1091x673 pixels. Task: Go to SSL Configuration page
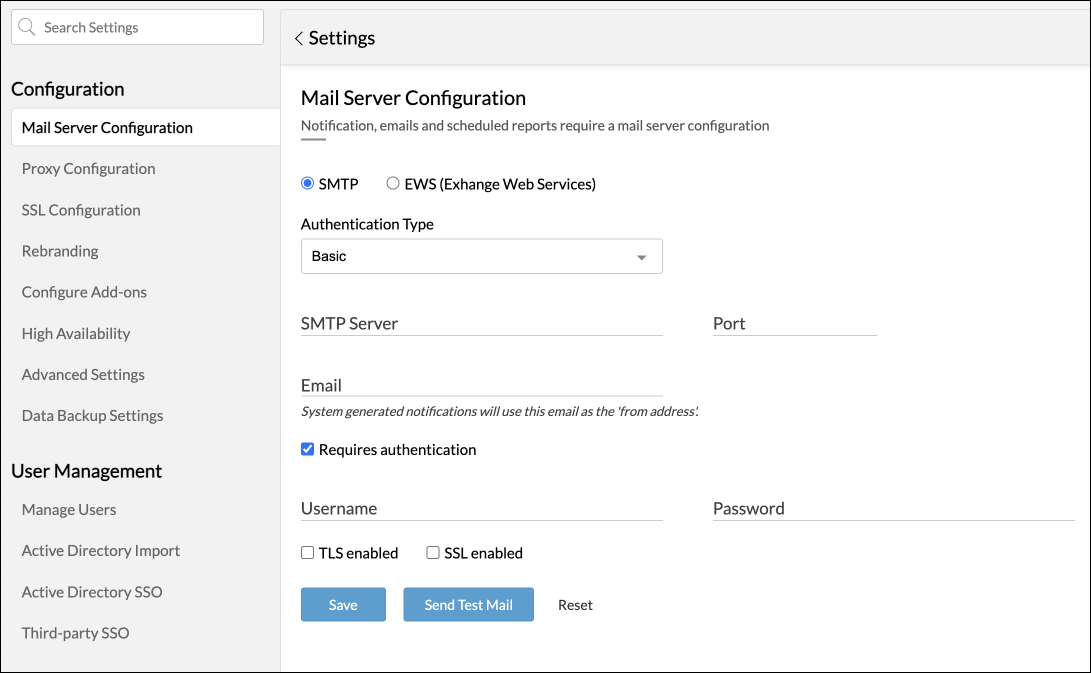[x=81, y=210]
